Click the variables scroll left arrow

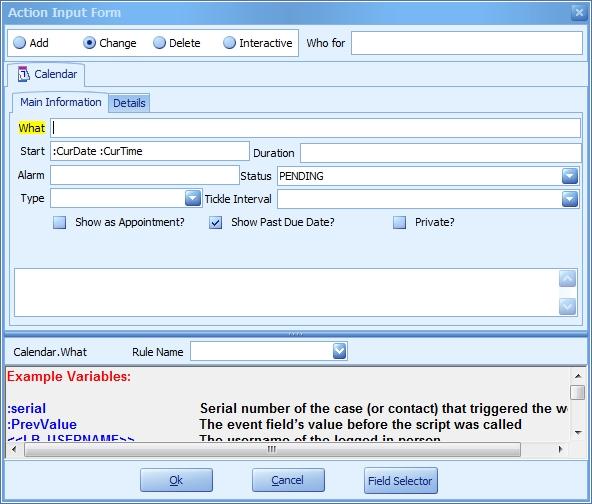14,449
